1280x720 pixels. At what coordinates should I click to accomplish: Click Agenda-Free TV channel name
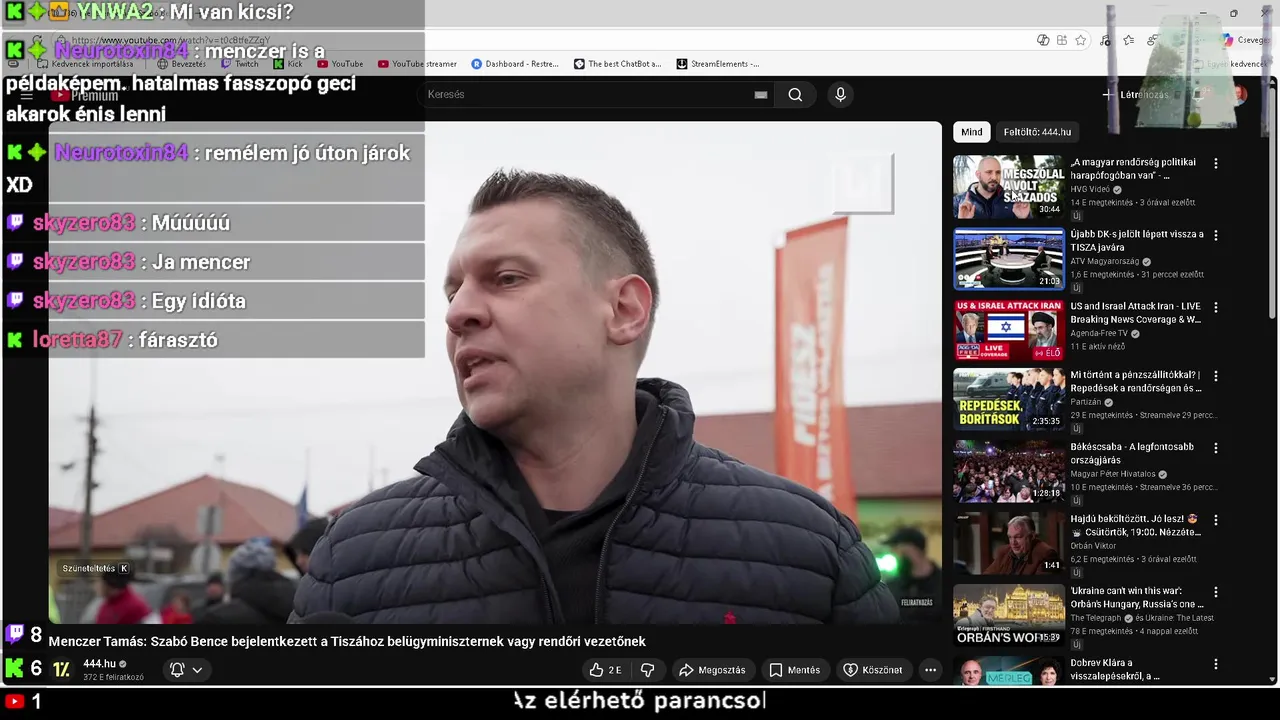coord(1099,333)
